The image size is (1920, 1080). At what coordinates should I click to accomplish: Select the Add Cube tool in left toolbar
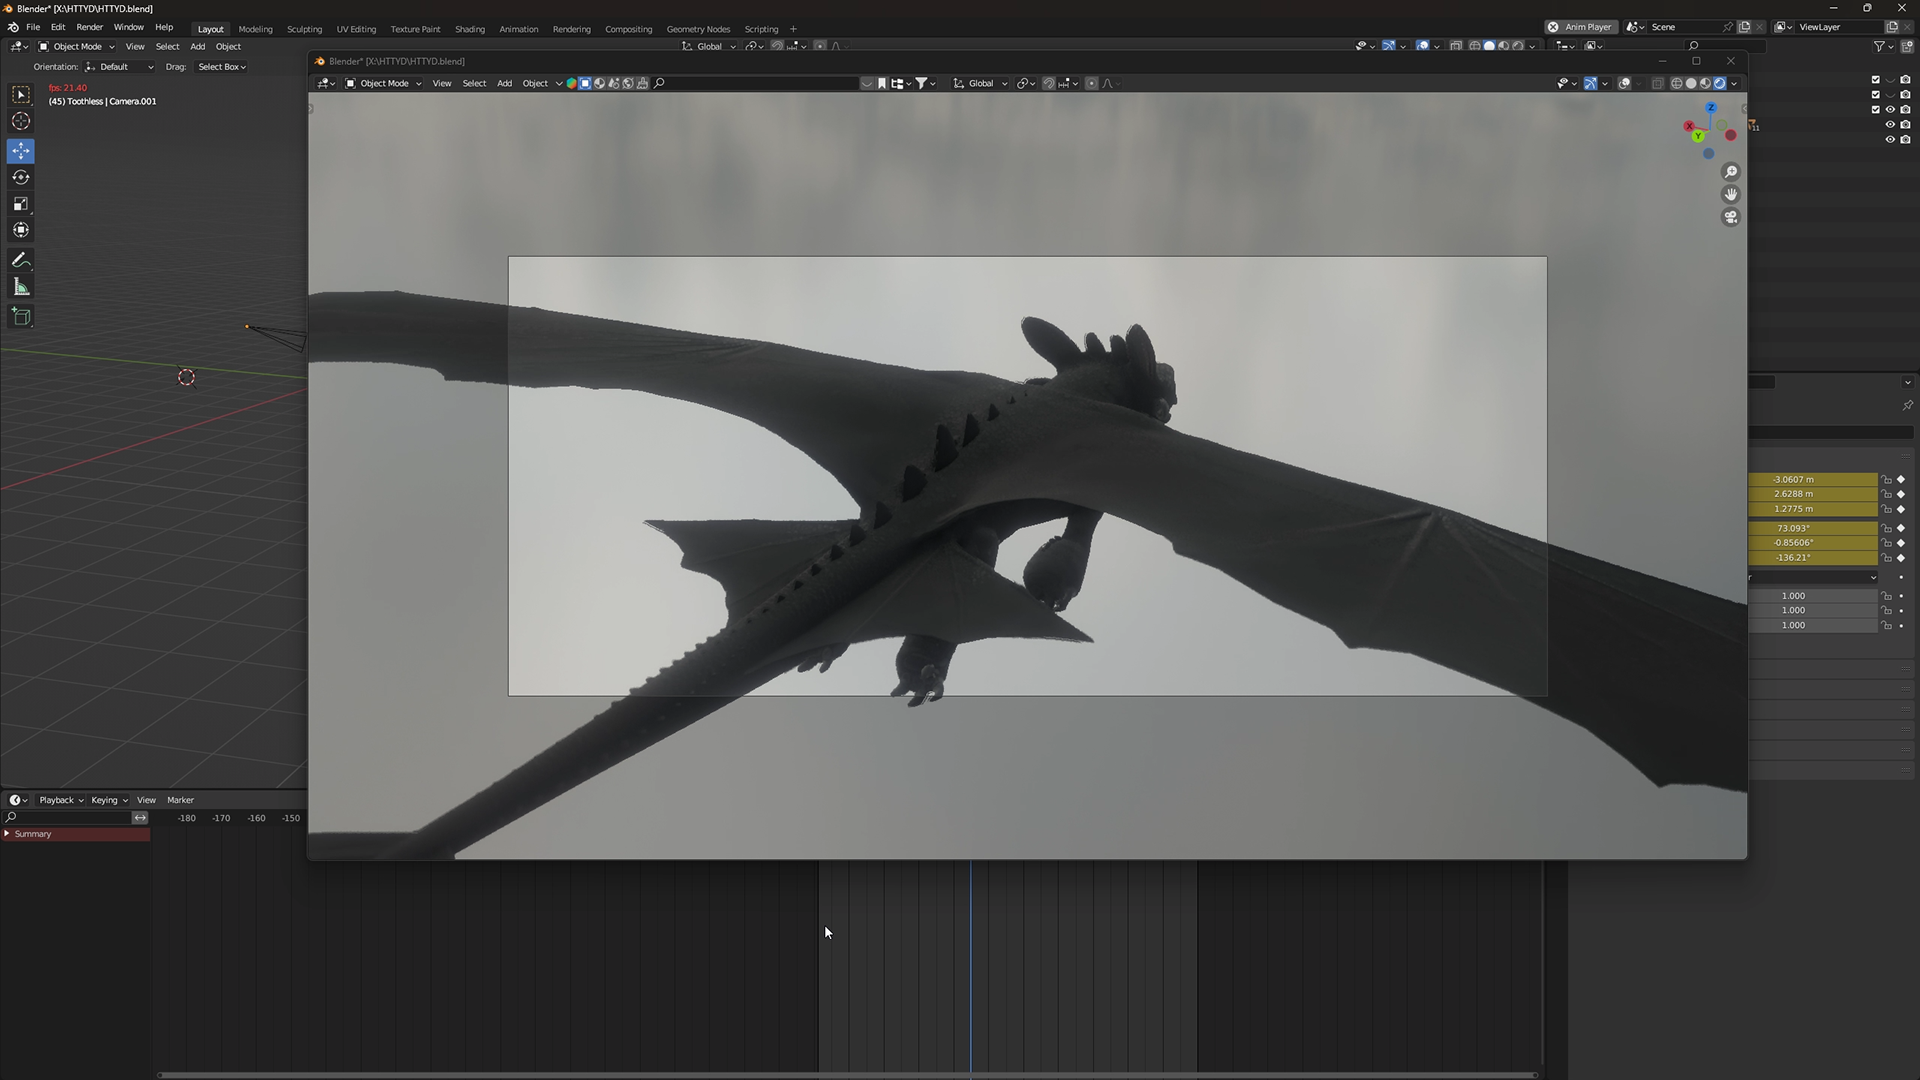21,317
